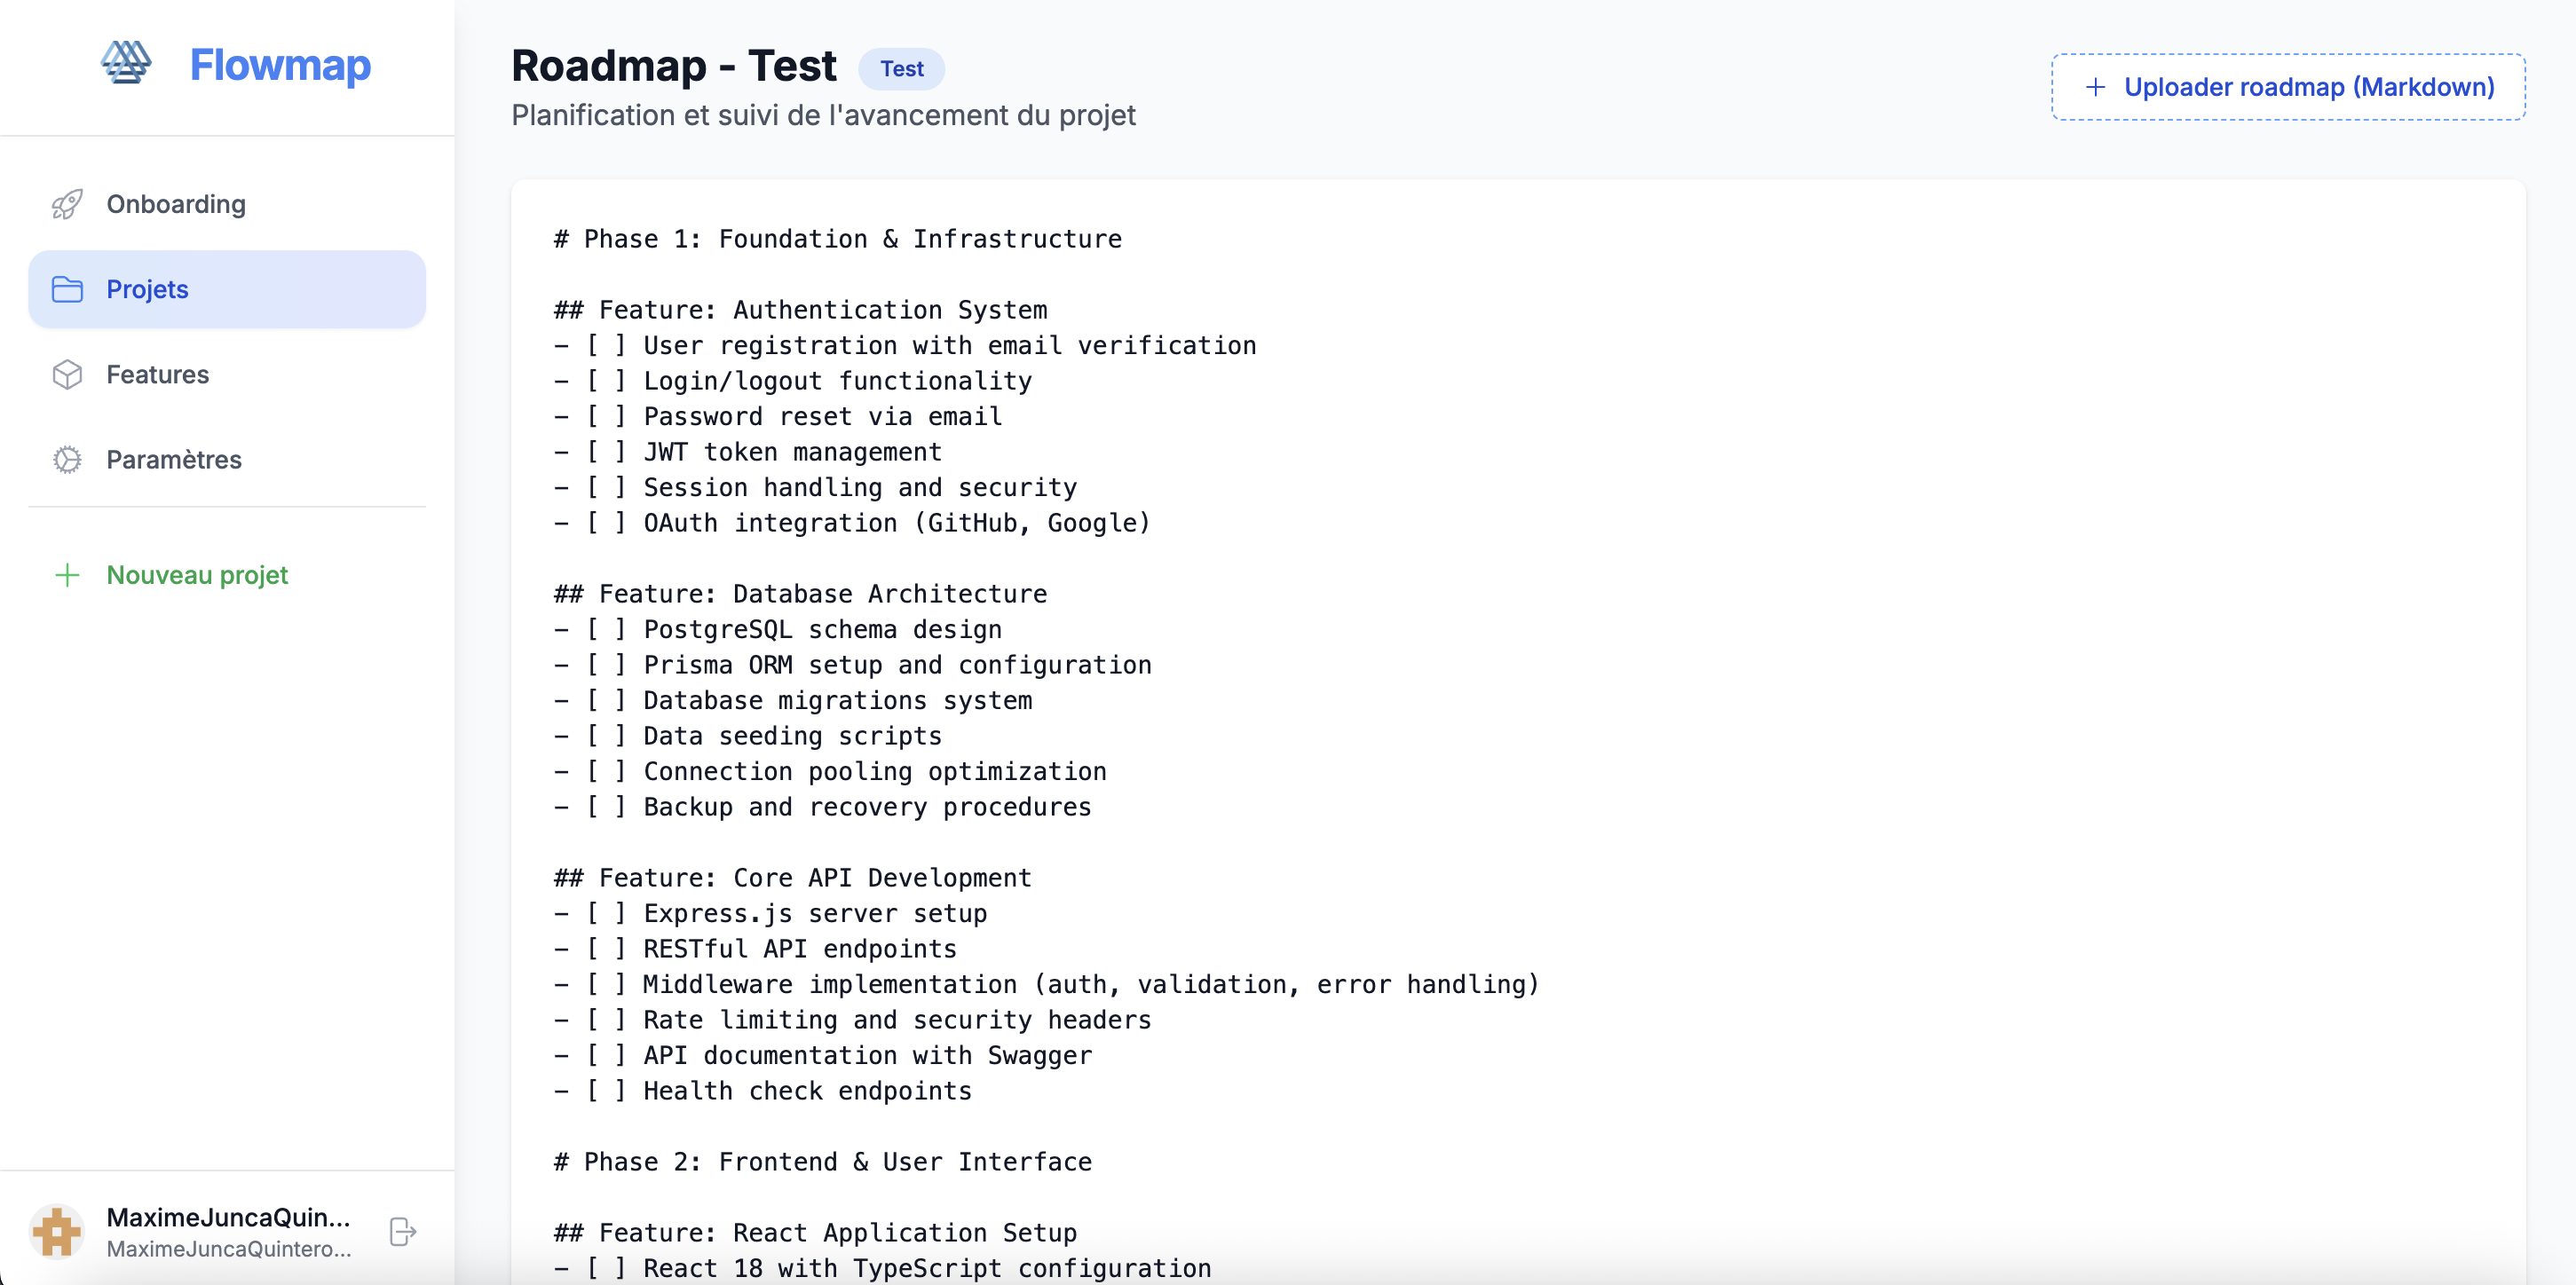Click the plus icon in Uploader roadmap button
The height and width of the screenshot is (1285, 2576).
point(2095,87)
